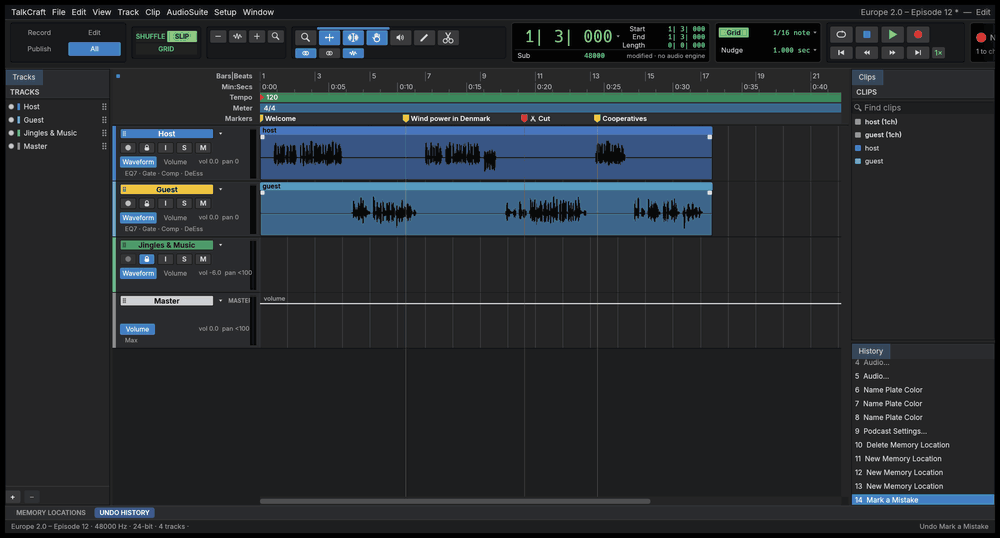The image size is (1000, 538).
Task: Switch to the Publish workspace
Action: (x=39, y=49)
